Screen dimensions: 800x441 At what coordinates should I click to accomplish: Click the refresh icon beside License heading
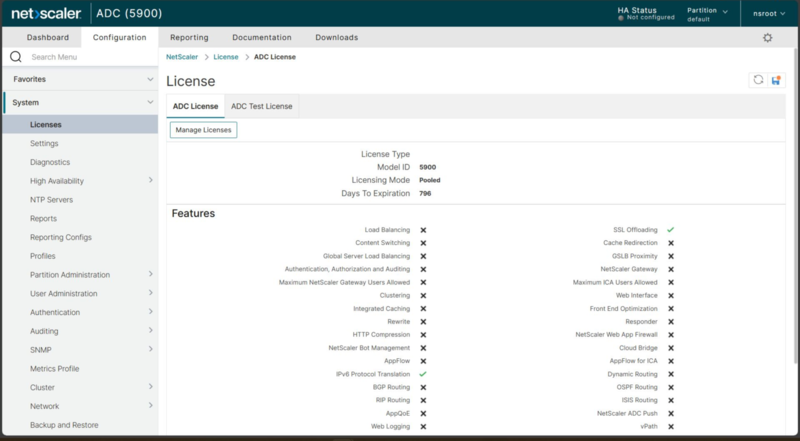coord(758,80)
